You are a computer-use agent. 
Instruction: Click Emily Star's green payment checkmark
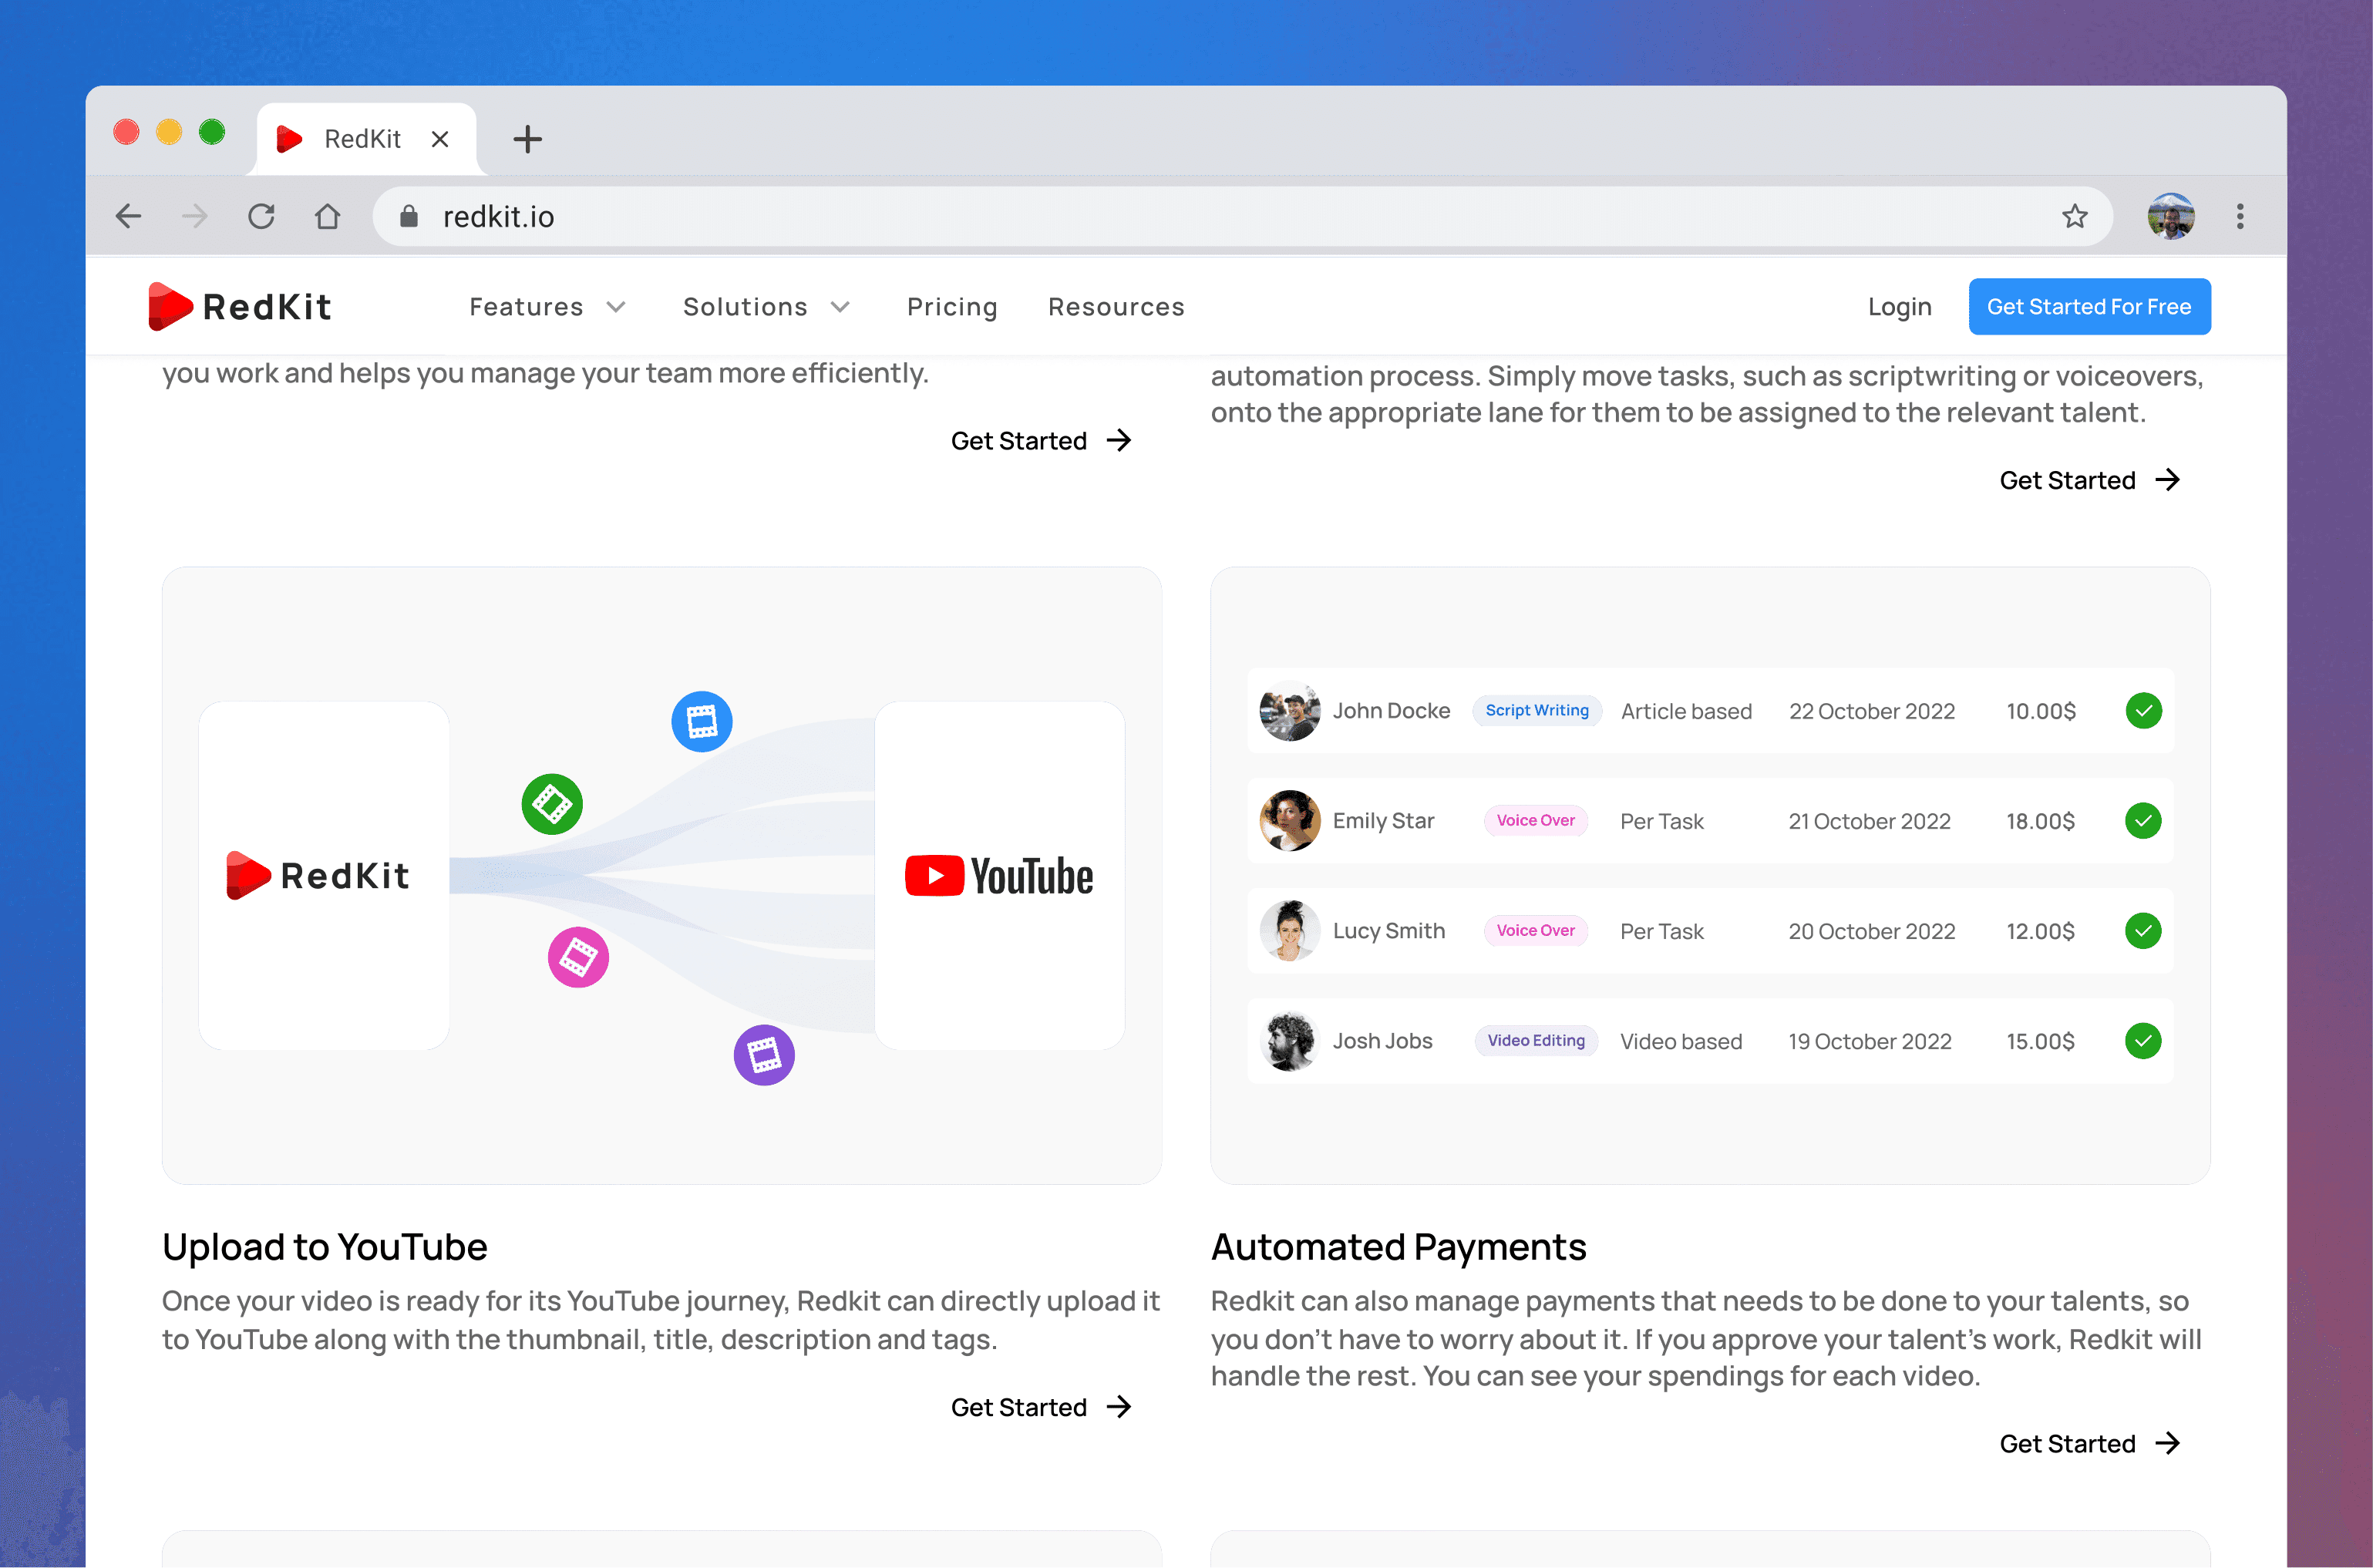[2143, 821]
